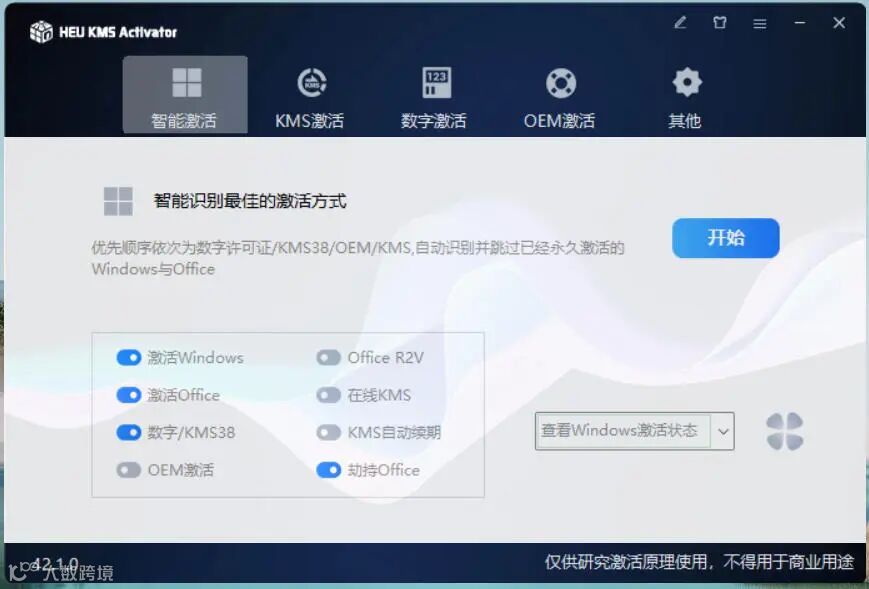869x589 pixels.
Task: Disable the 劫持Office toggle
Action: point(329,470)
